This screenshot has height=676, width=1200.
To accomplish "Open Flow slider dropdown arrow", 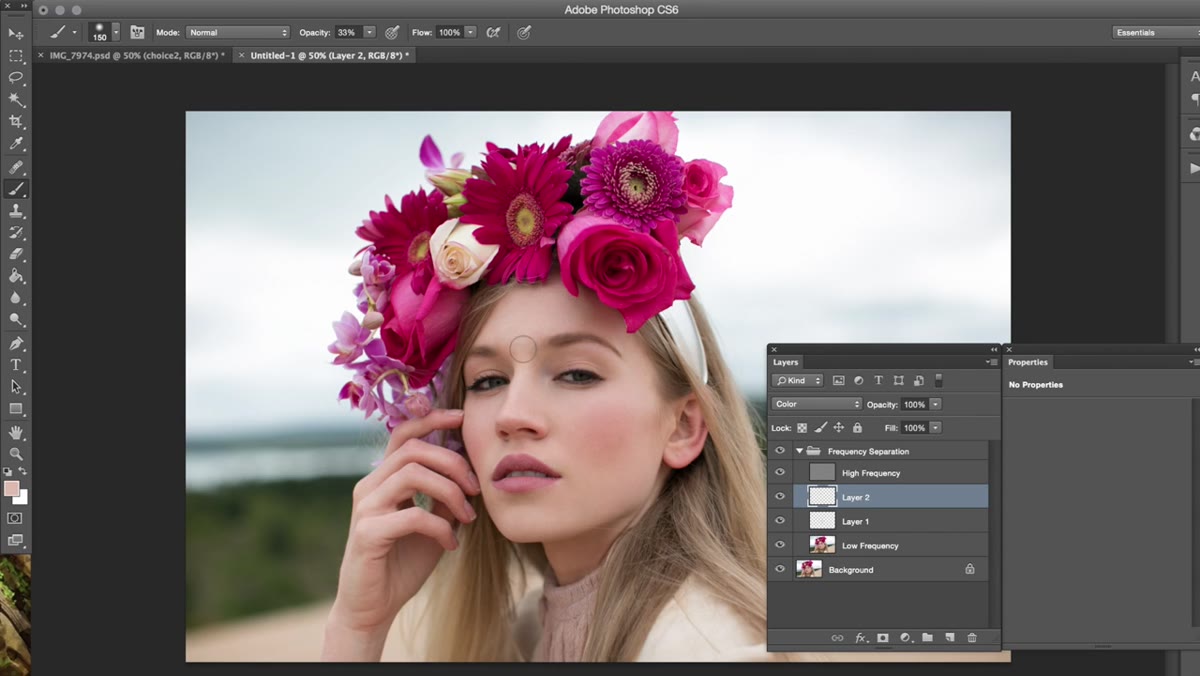I will tap(470, 33).
